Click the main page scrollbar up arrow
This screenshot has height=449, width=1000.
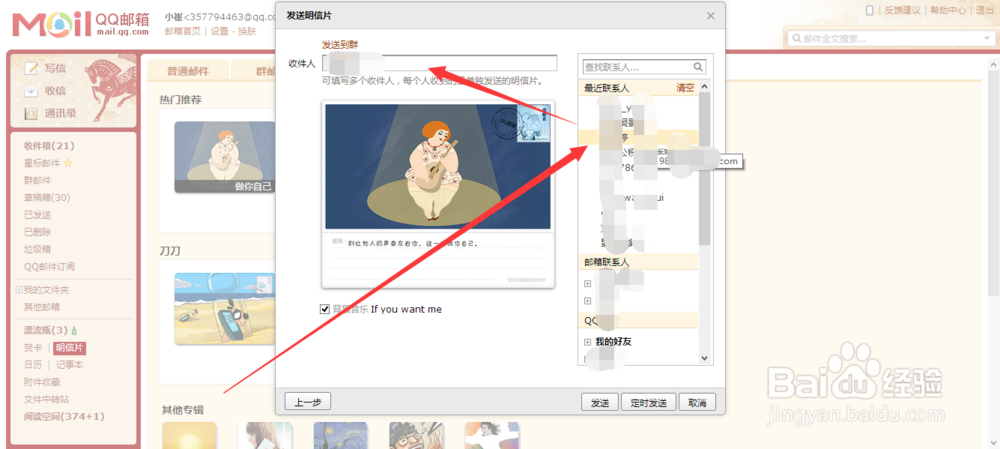point(994,64)
